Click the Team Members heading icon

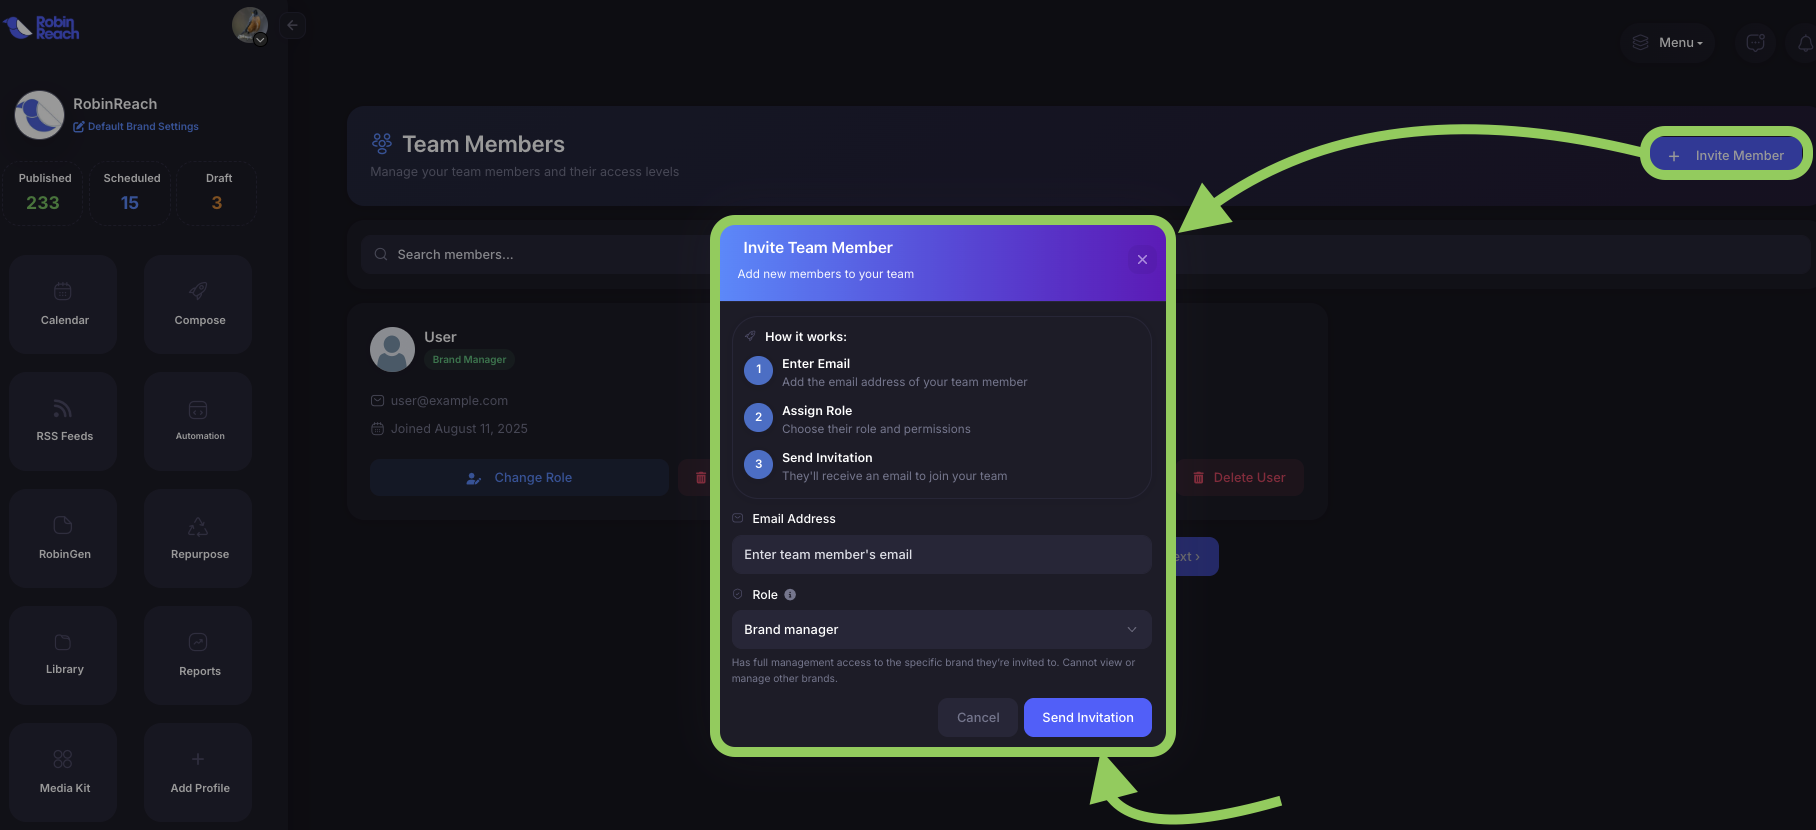382,144
